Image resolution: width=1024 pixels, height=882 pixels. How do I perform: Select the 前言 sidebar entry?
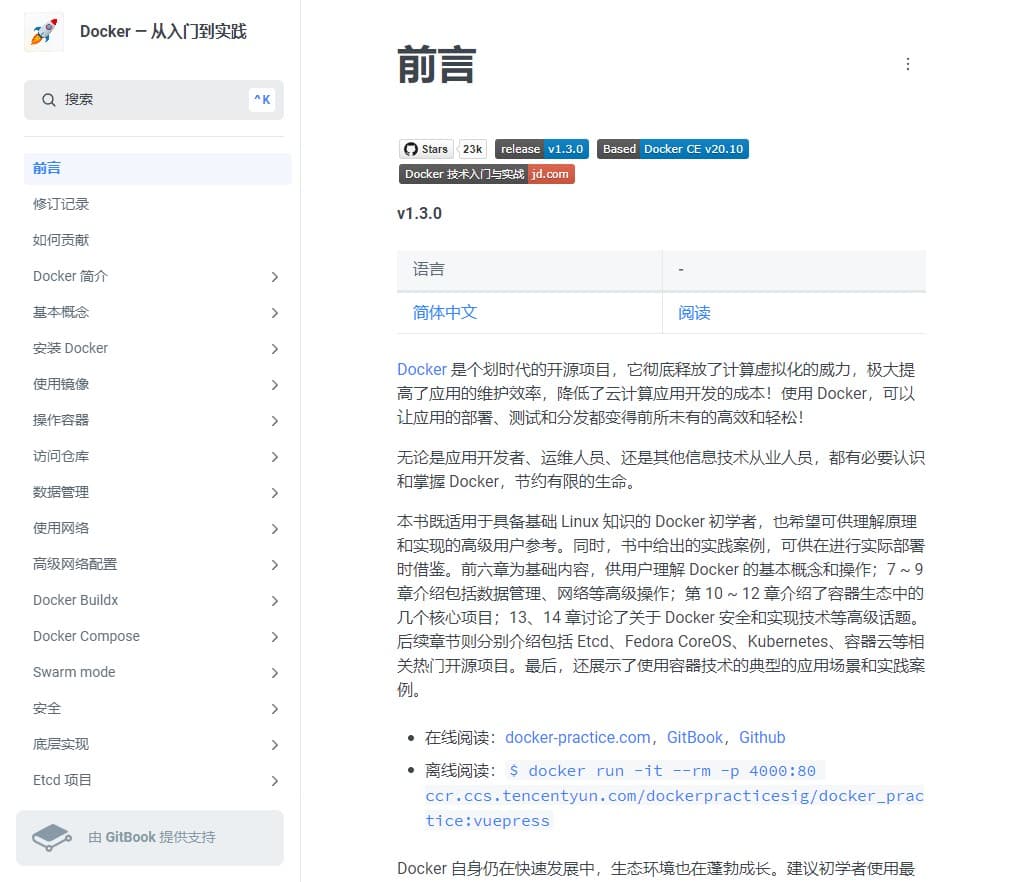point(47,168)
